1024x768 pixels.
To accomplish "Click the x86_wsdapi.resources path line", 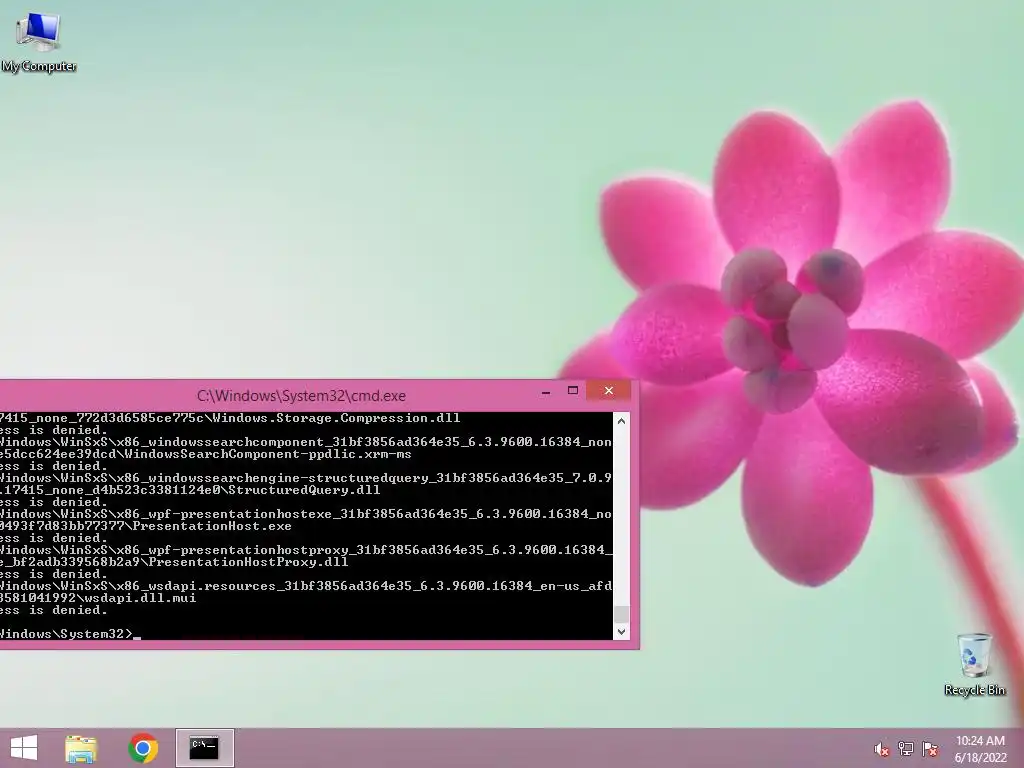I will pyautogui.click(x=306, y=586).
